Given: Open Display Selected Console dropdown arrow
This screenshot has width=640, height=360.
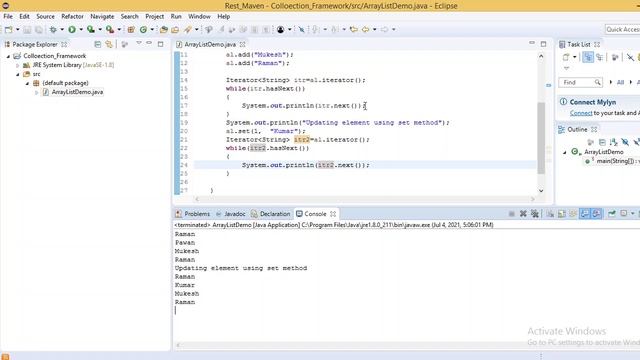Looking at the screenshot, I should [x=632, y=213].
